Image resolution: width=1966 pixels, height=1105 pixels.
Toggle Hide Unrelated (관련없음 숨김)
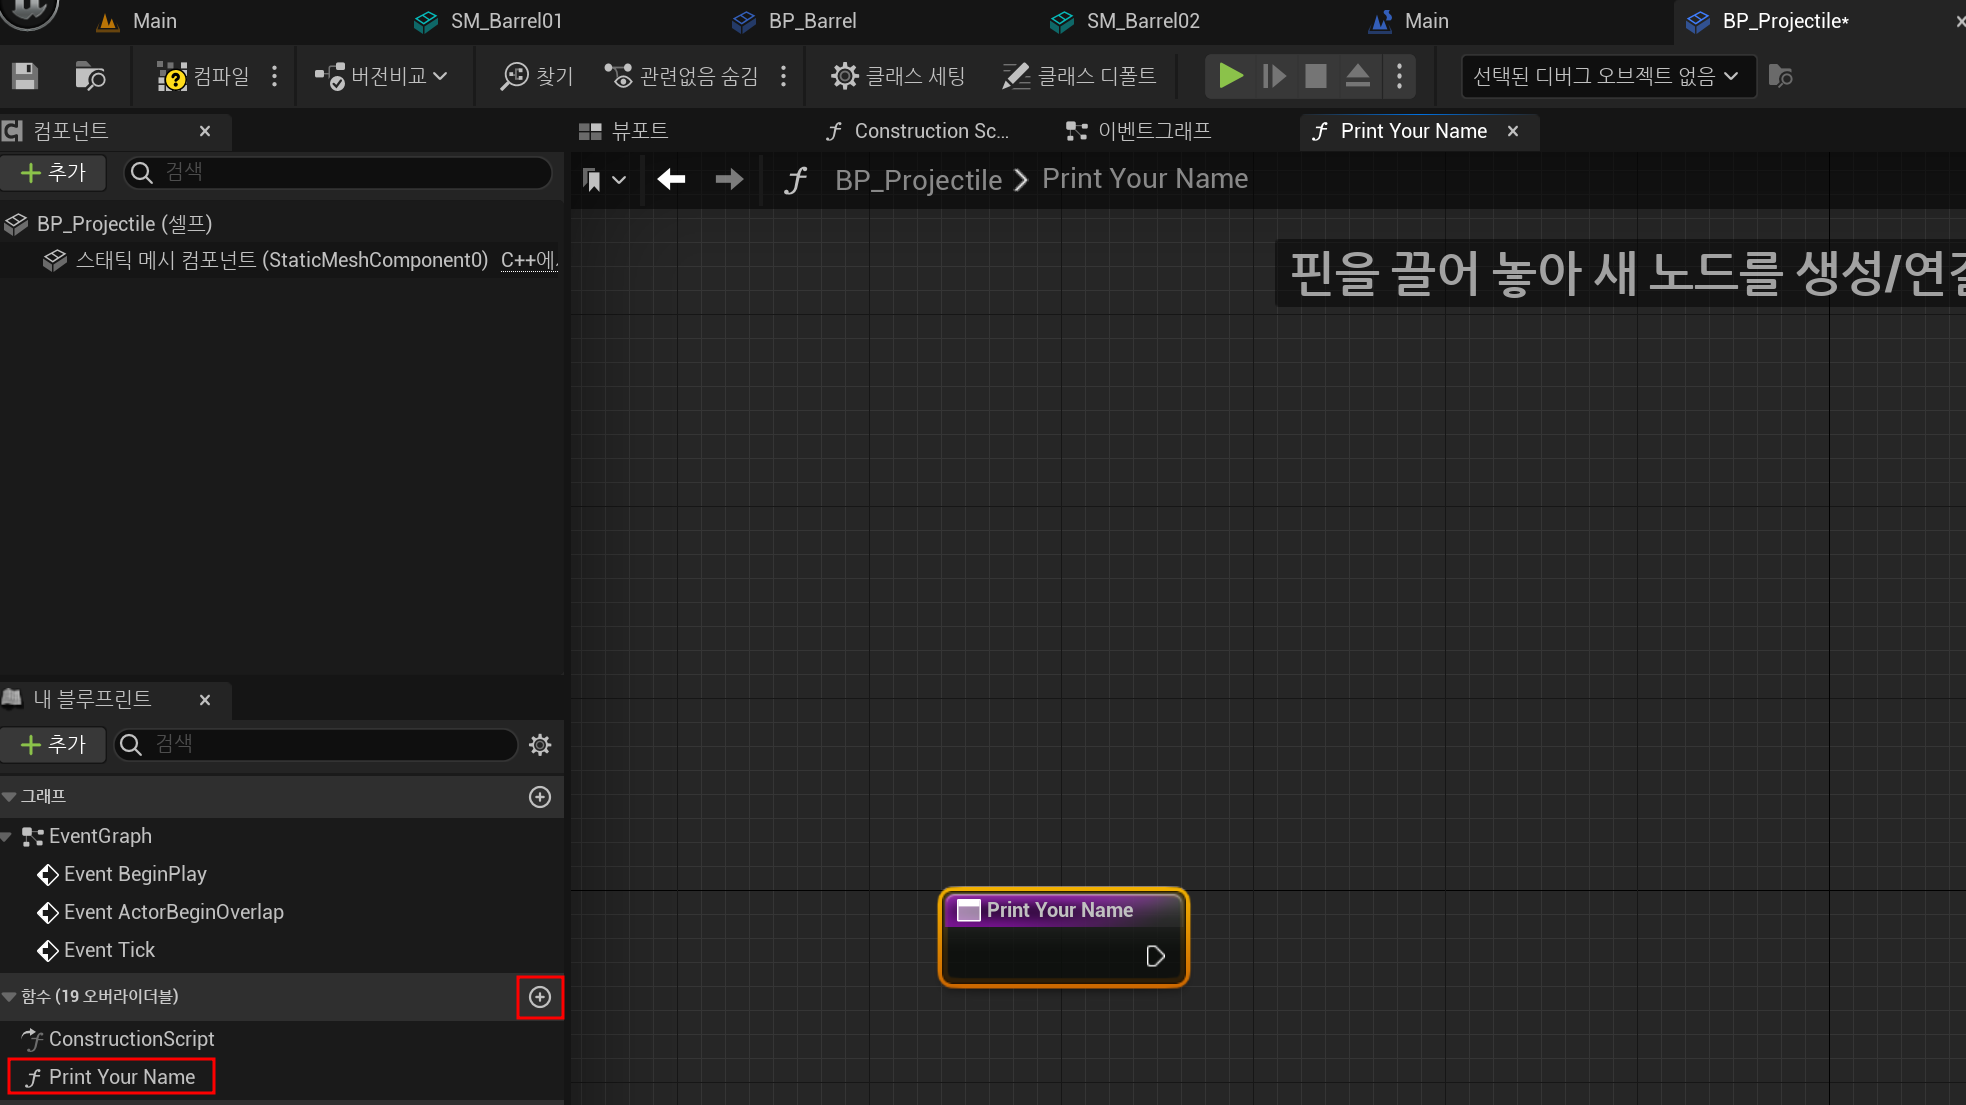pos(681,76)
